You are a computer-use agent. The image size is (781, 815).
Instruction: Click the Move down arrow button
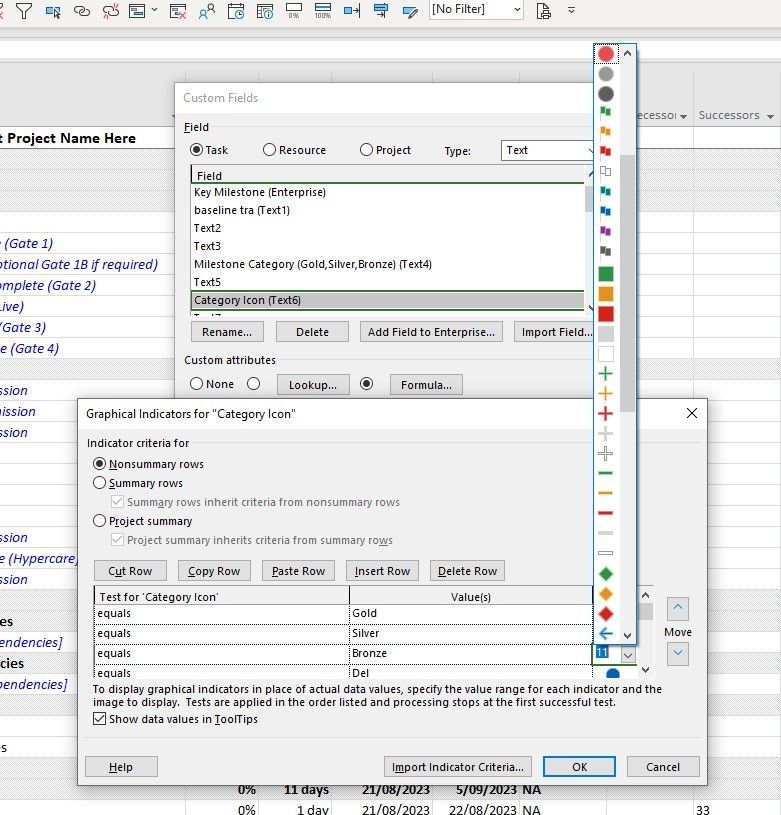coord(678,653)
